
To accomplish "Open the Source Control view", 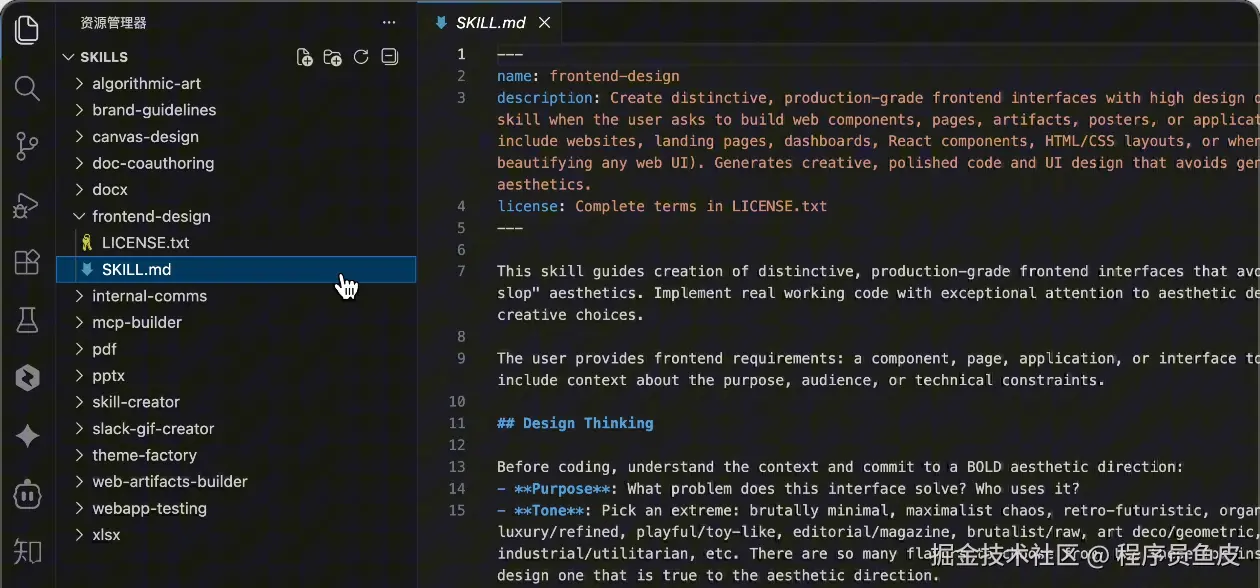I will 27,146.
